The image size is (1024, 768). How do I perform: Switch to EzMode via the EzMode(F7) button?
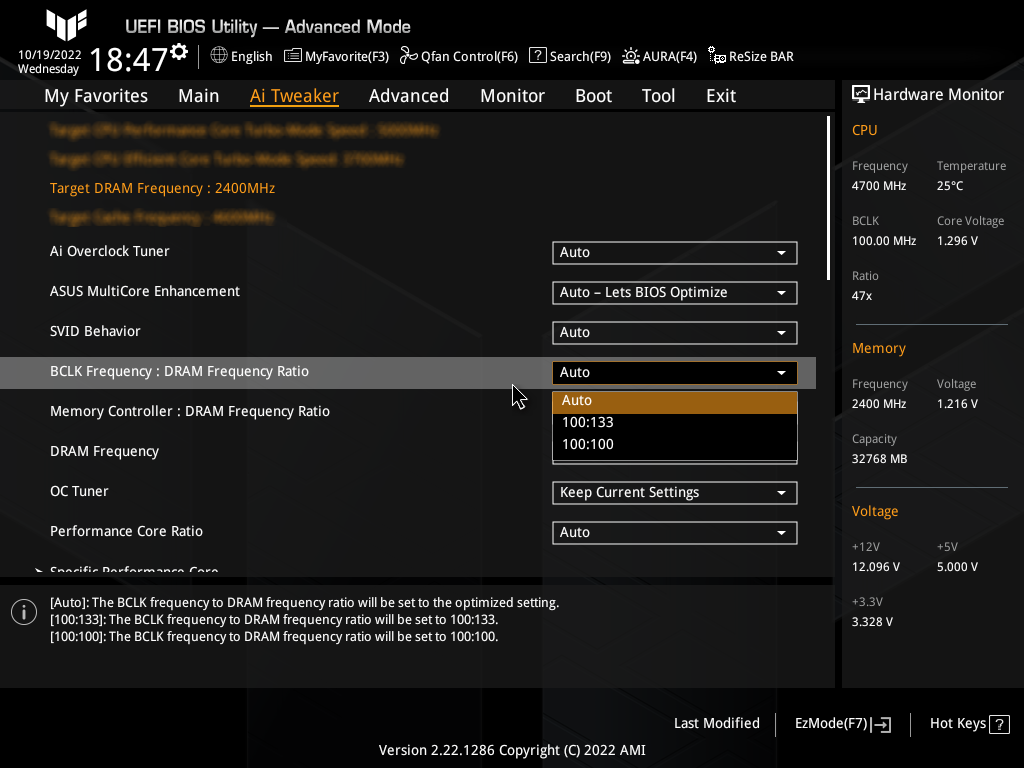[841, 723]
